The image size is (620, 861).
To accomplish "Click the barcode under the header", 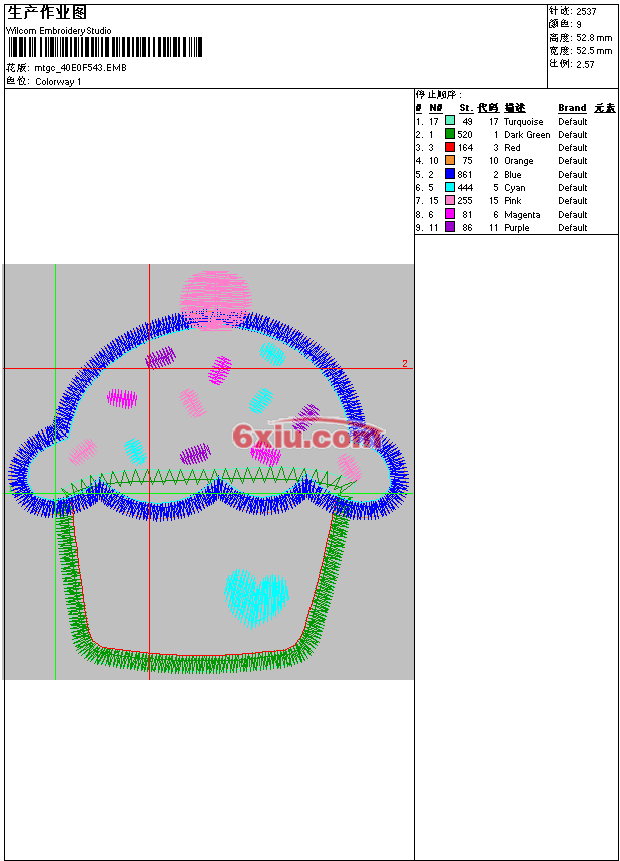I will pos(104,47).
